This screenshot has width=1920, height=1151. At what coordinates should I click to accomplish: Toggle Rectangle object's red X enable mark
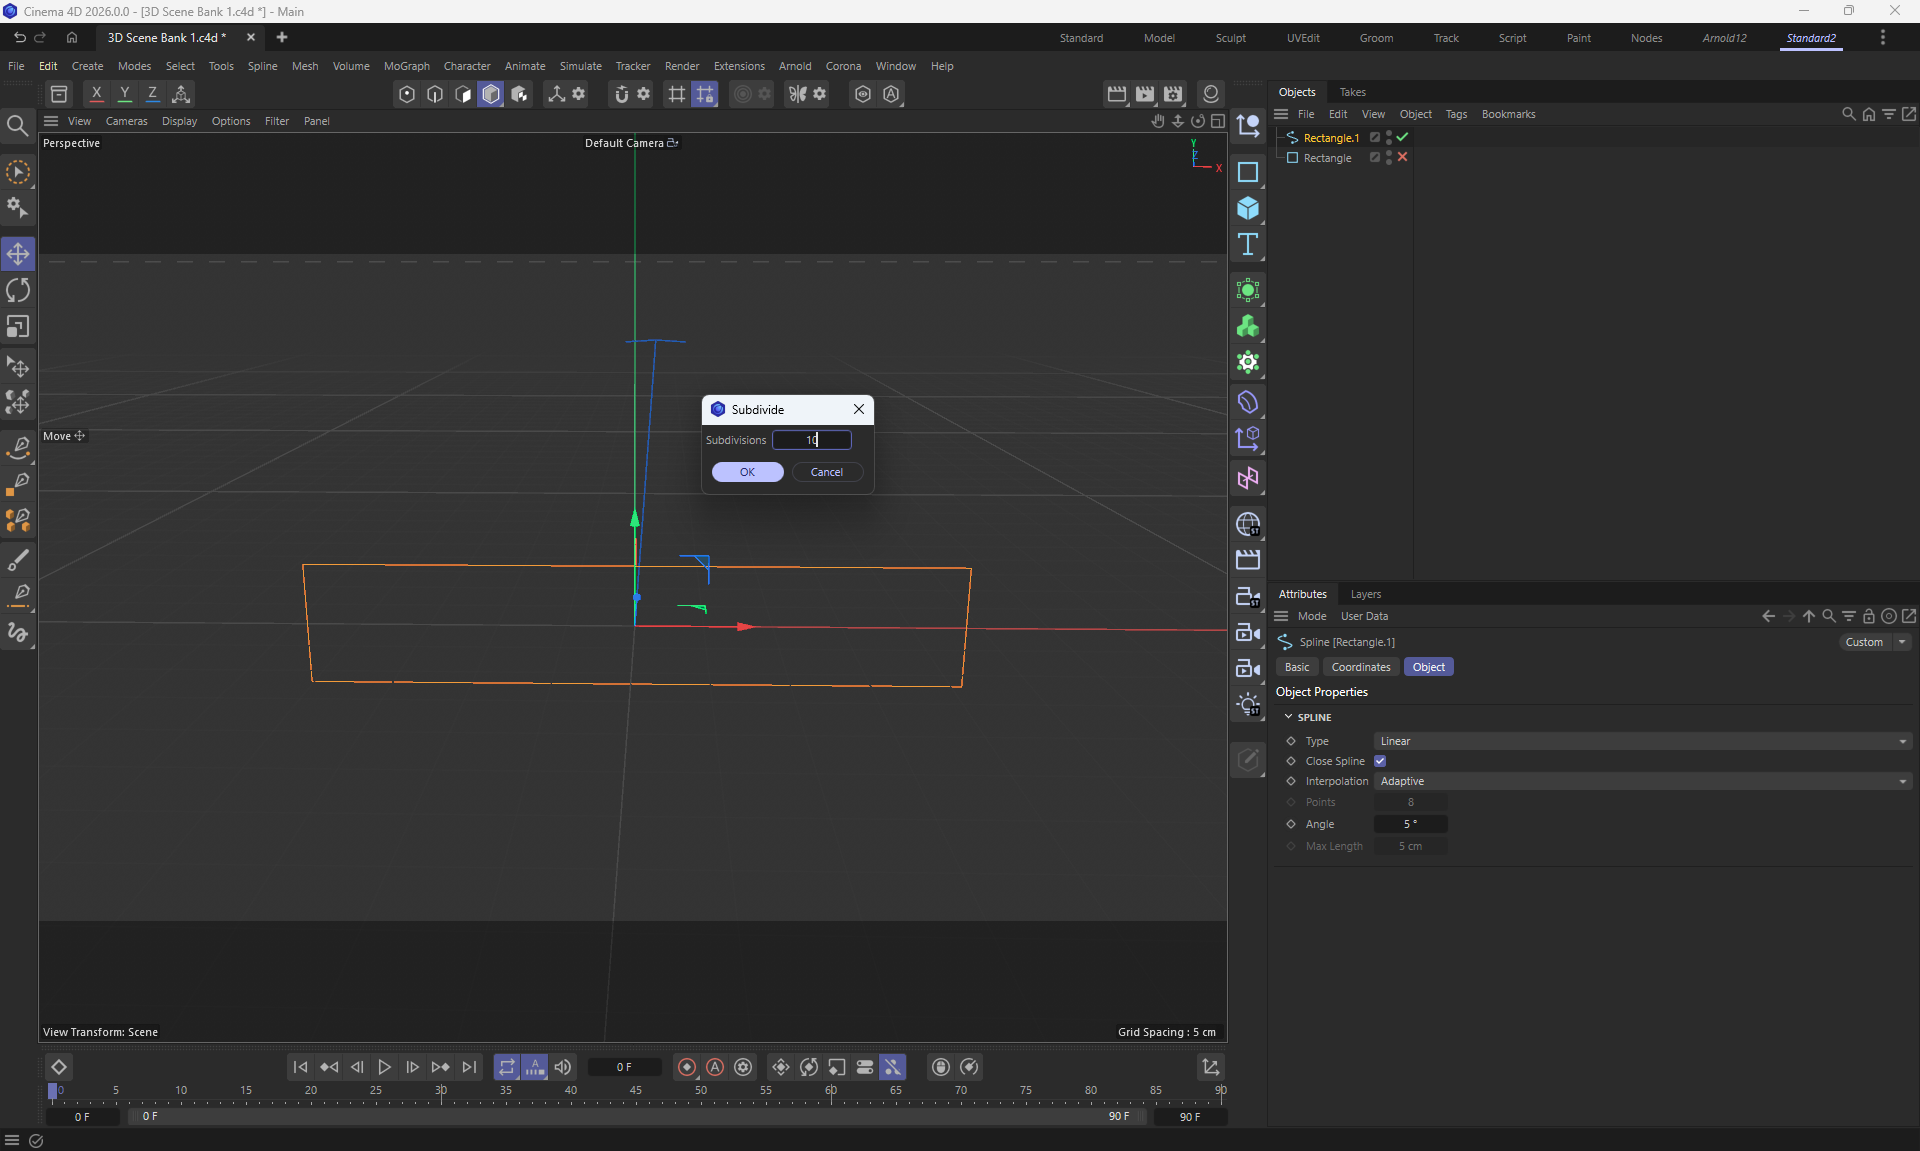(x=1402, y=157)
